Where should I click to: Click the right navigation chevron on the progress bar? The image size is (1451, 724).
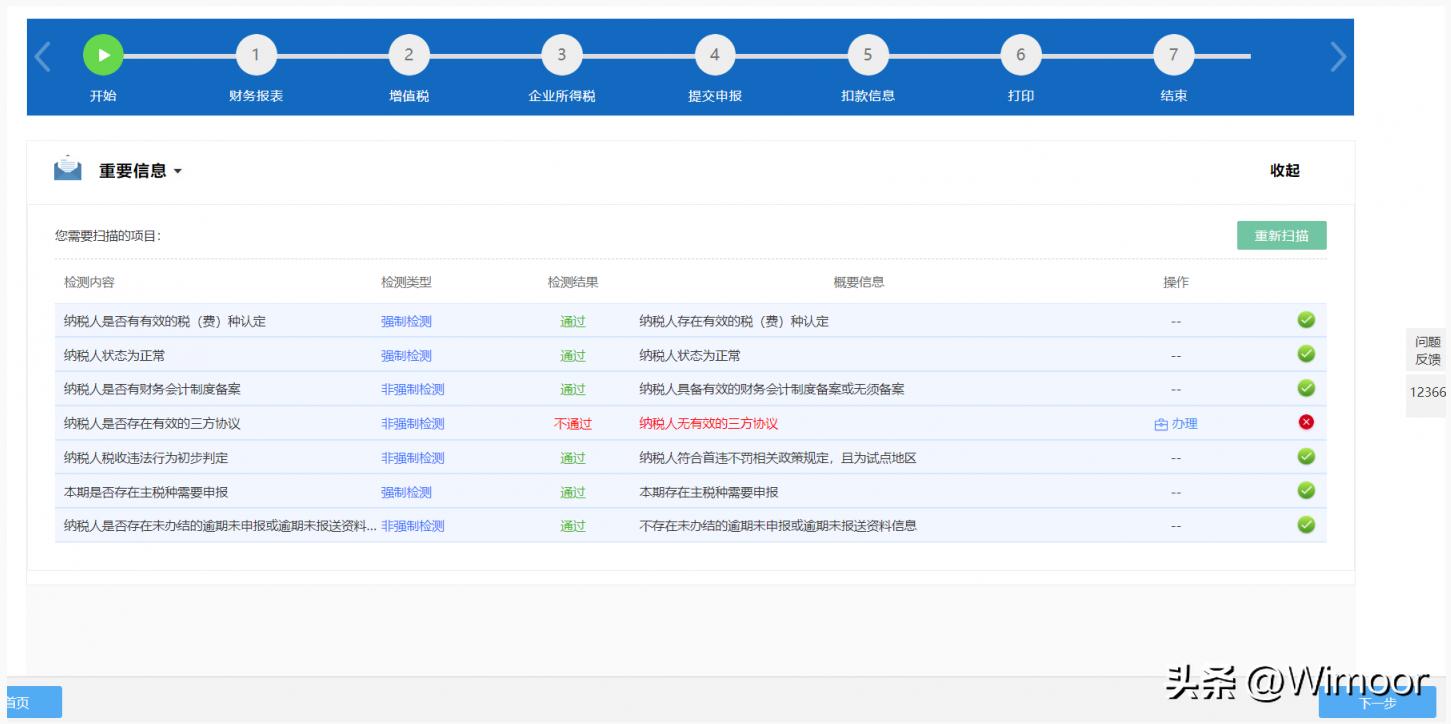[1338, 58]
